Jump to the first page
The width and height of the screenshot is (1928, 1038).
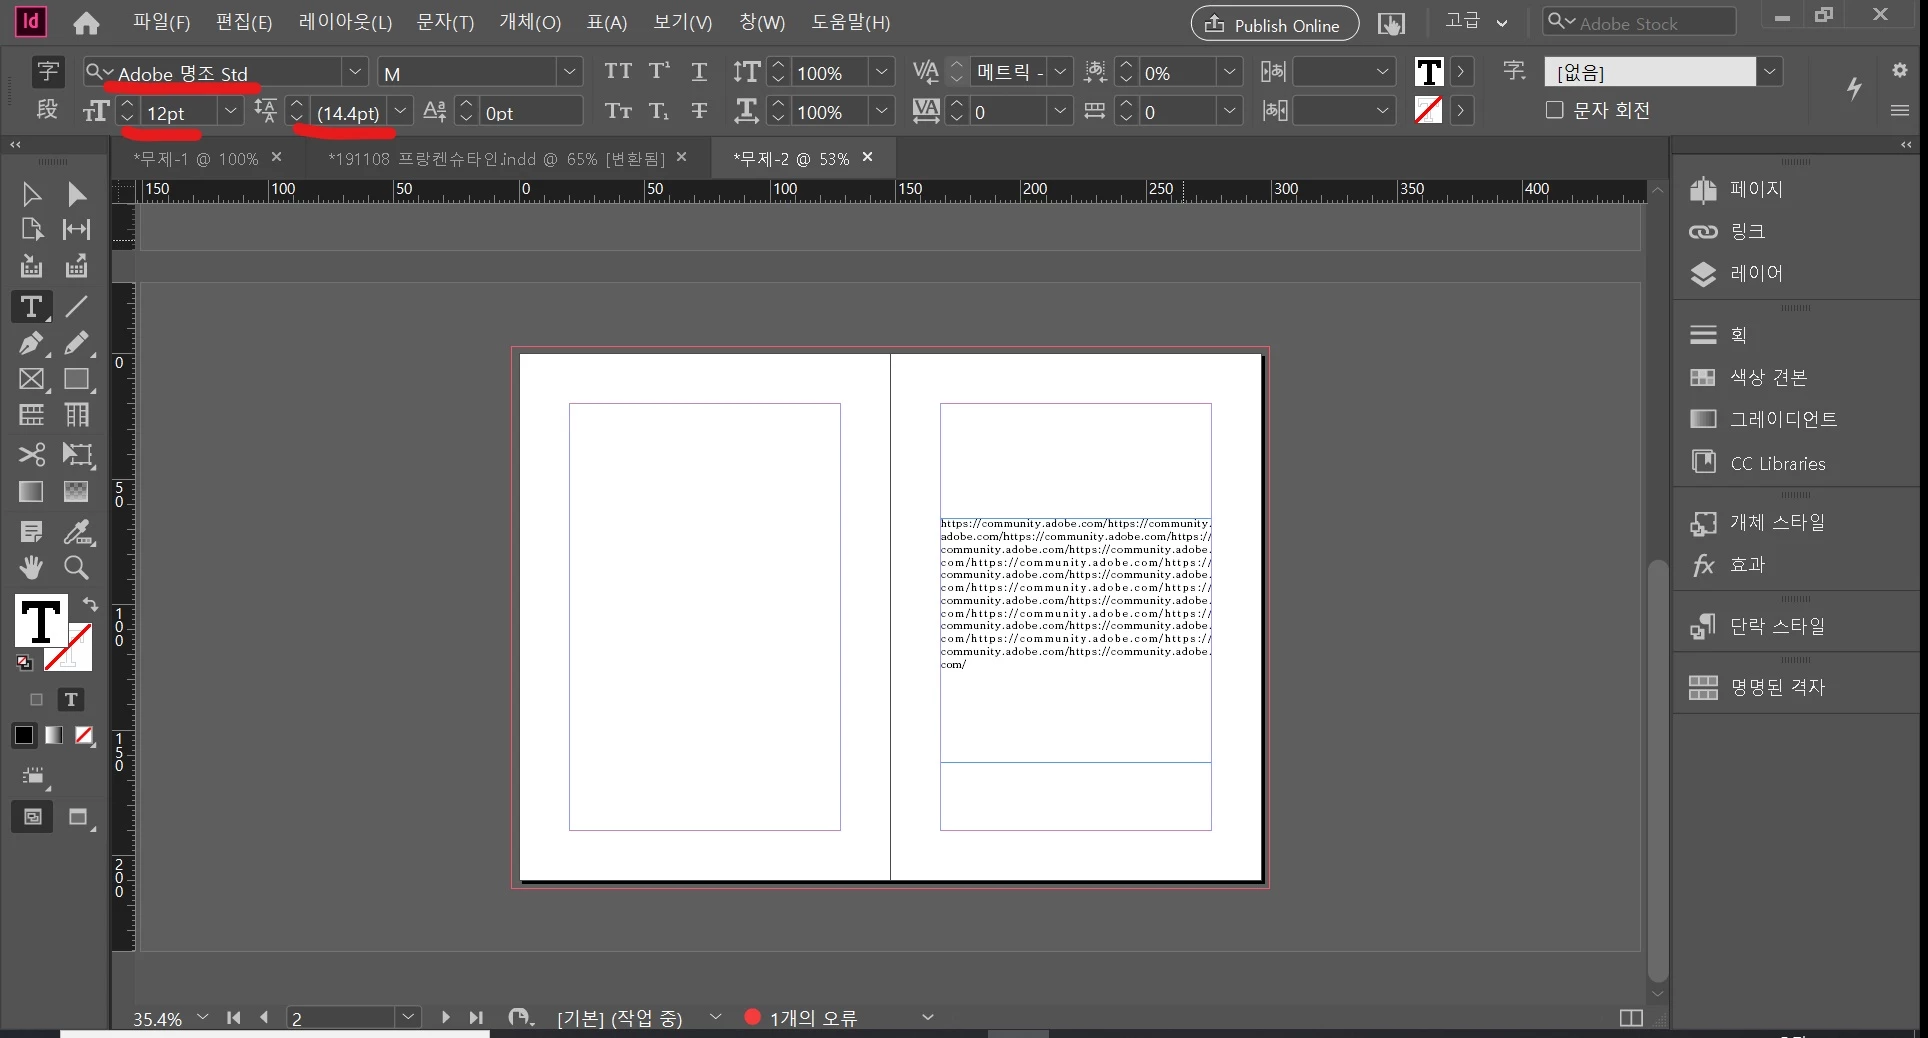233,1018
